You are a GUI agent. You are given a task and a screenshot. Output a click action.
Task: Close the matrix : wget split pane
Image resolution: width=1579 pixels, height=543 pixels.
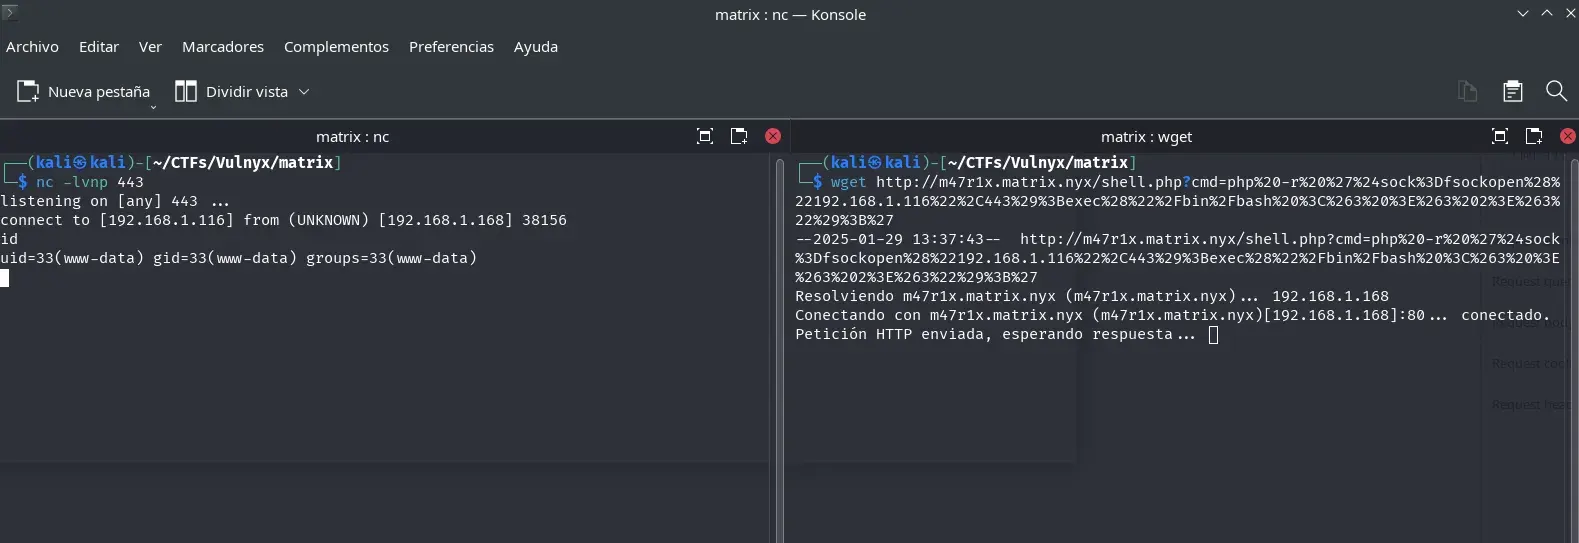click(x=1568, y=136)
